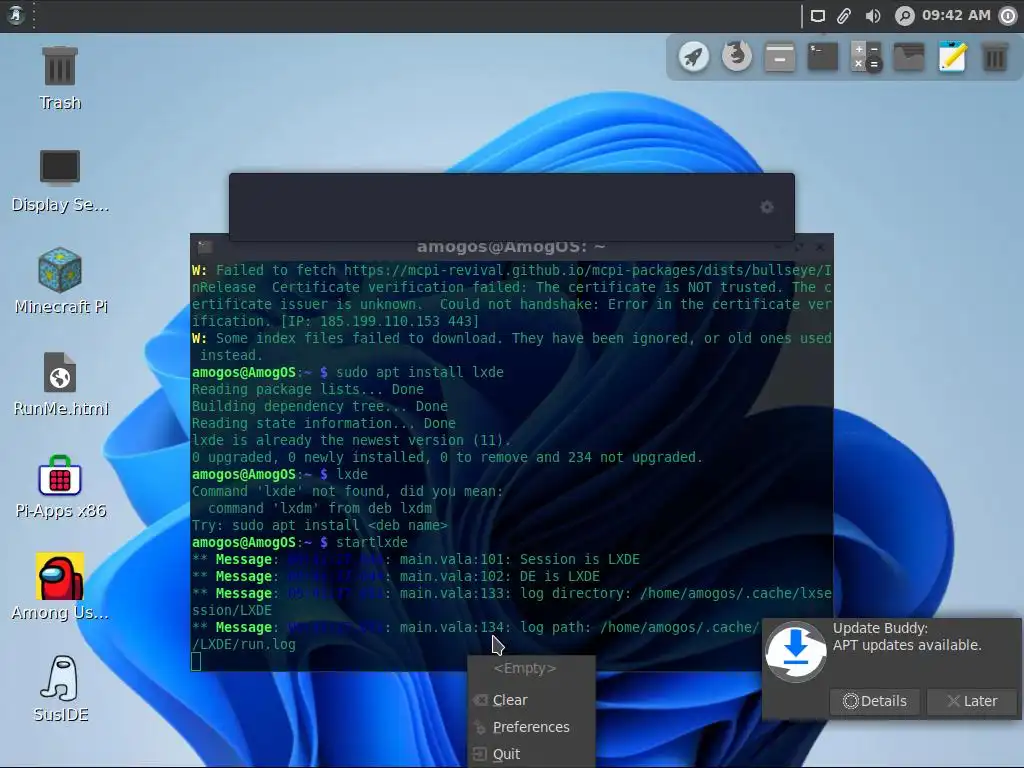Click the display tray icon in top panel
Image resolution: width=1024 pixels, height=768 pixels.
pos(818,16)
